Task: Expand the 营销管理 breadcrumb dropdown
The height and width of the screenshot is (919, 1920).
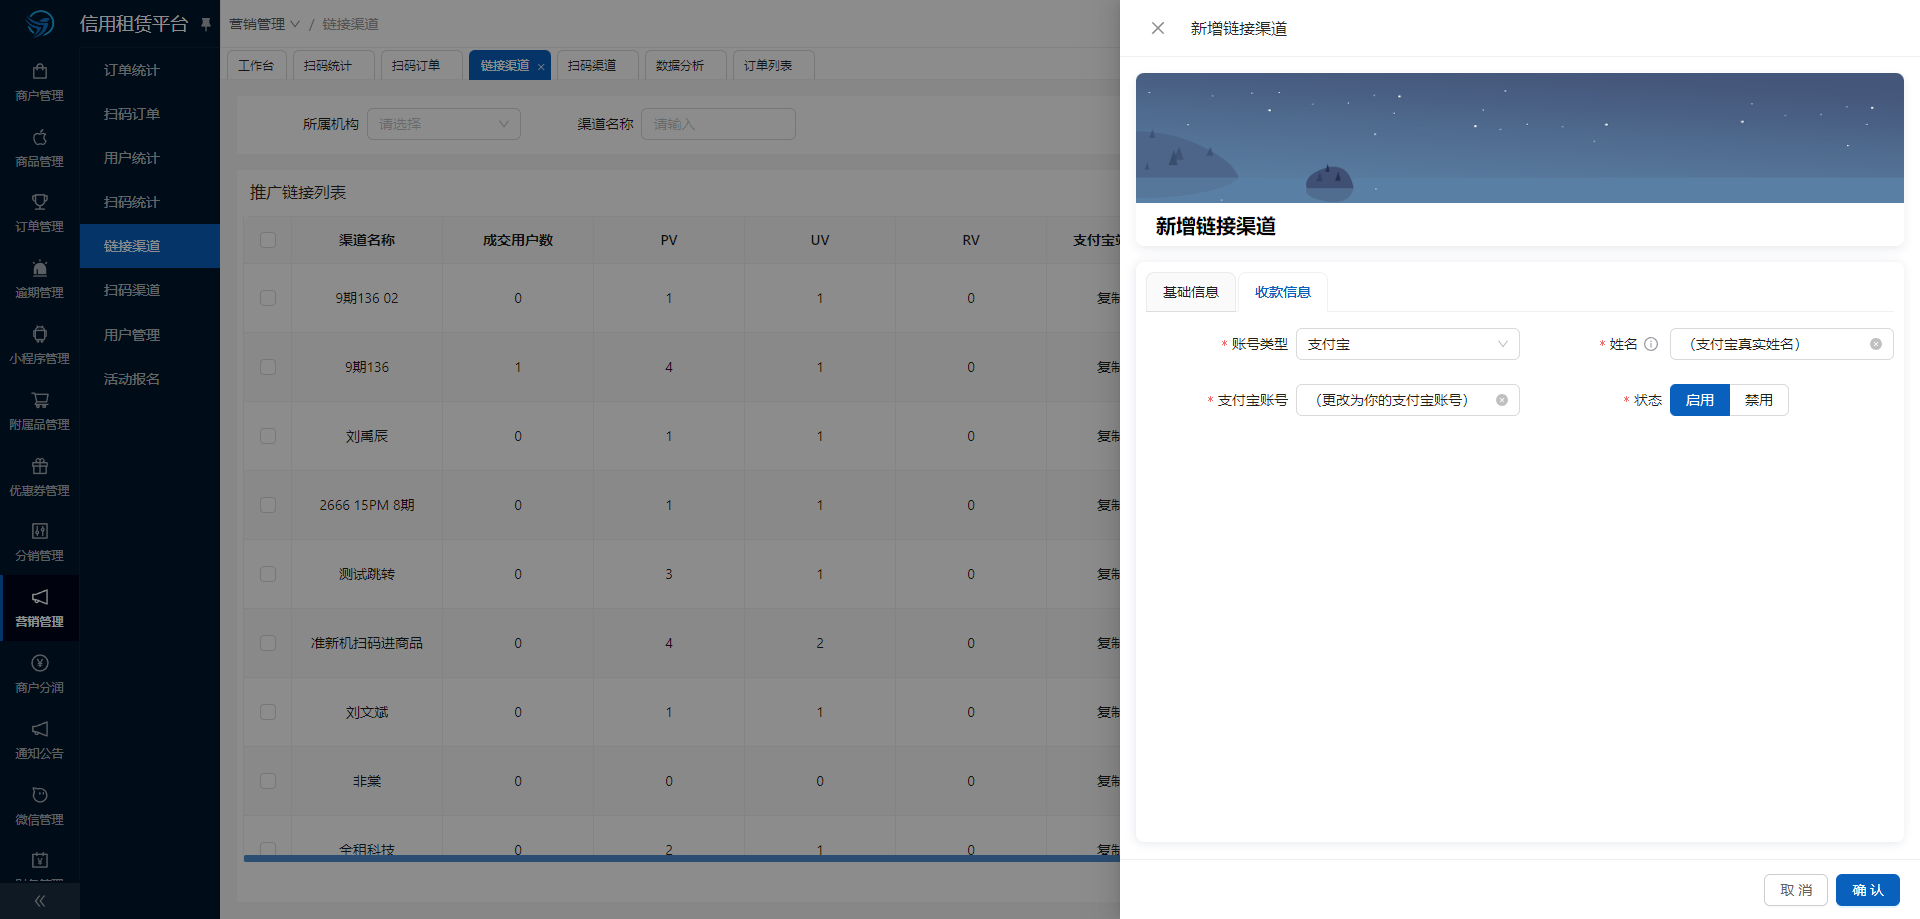Action: coord(264,24)
